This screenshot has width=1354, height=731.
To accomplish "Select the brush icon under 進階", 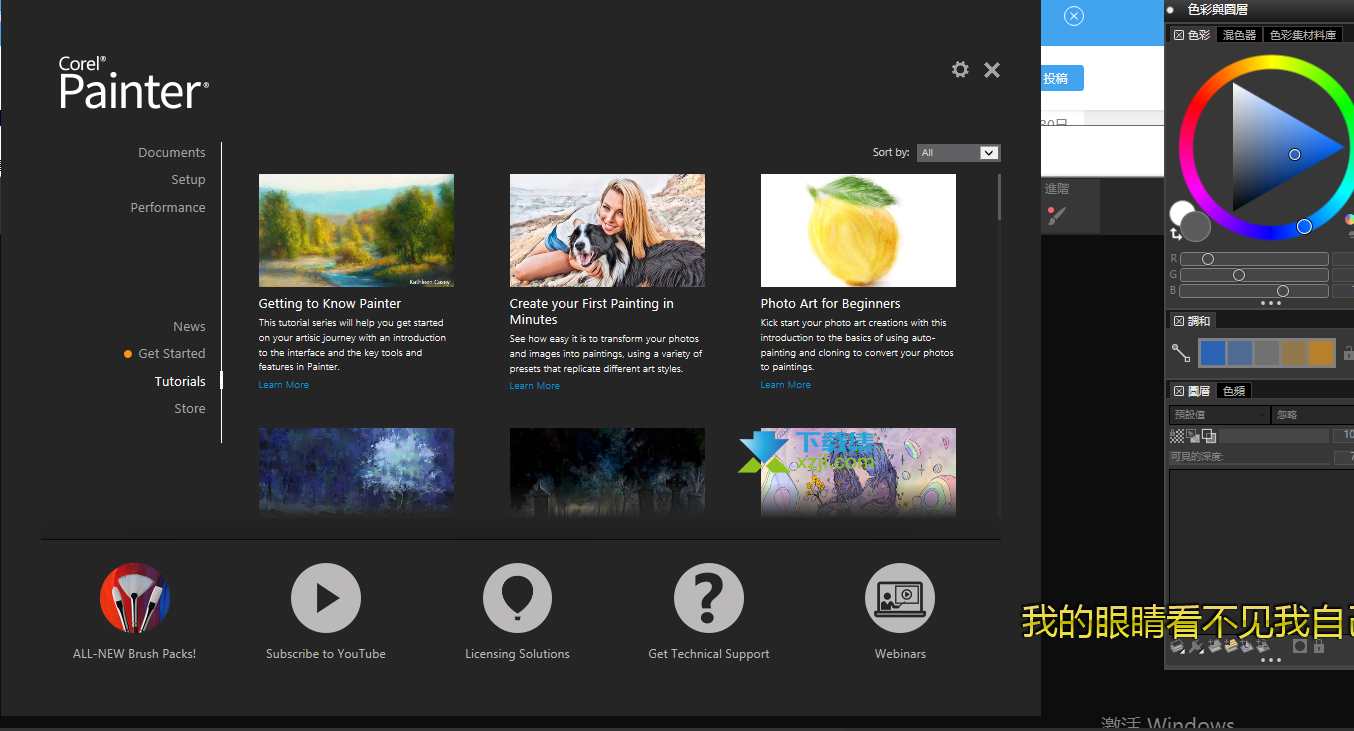I will click(1057, 214).
